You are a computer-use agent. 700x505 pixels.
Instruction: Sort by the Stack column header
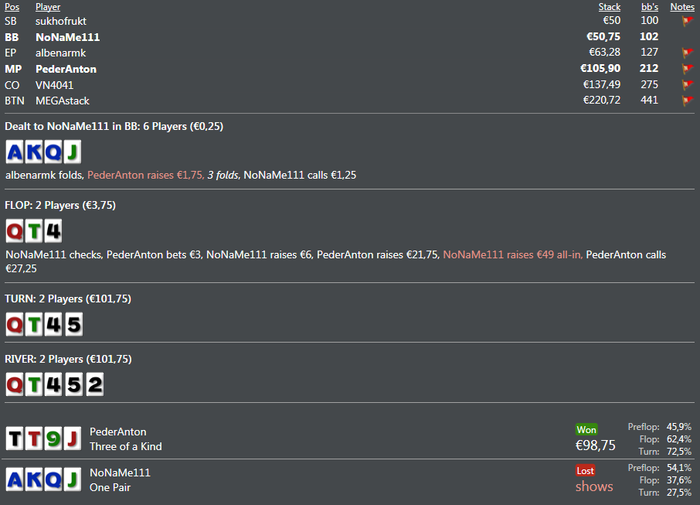coord(609,7)
